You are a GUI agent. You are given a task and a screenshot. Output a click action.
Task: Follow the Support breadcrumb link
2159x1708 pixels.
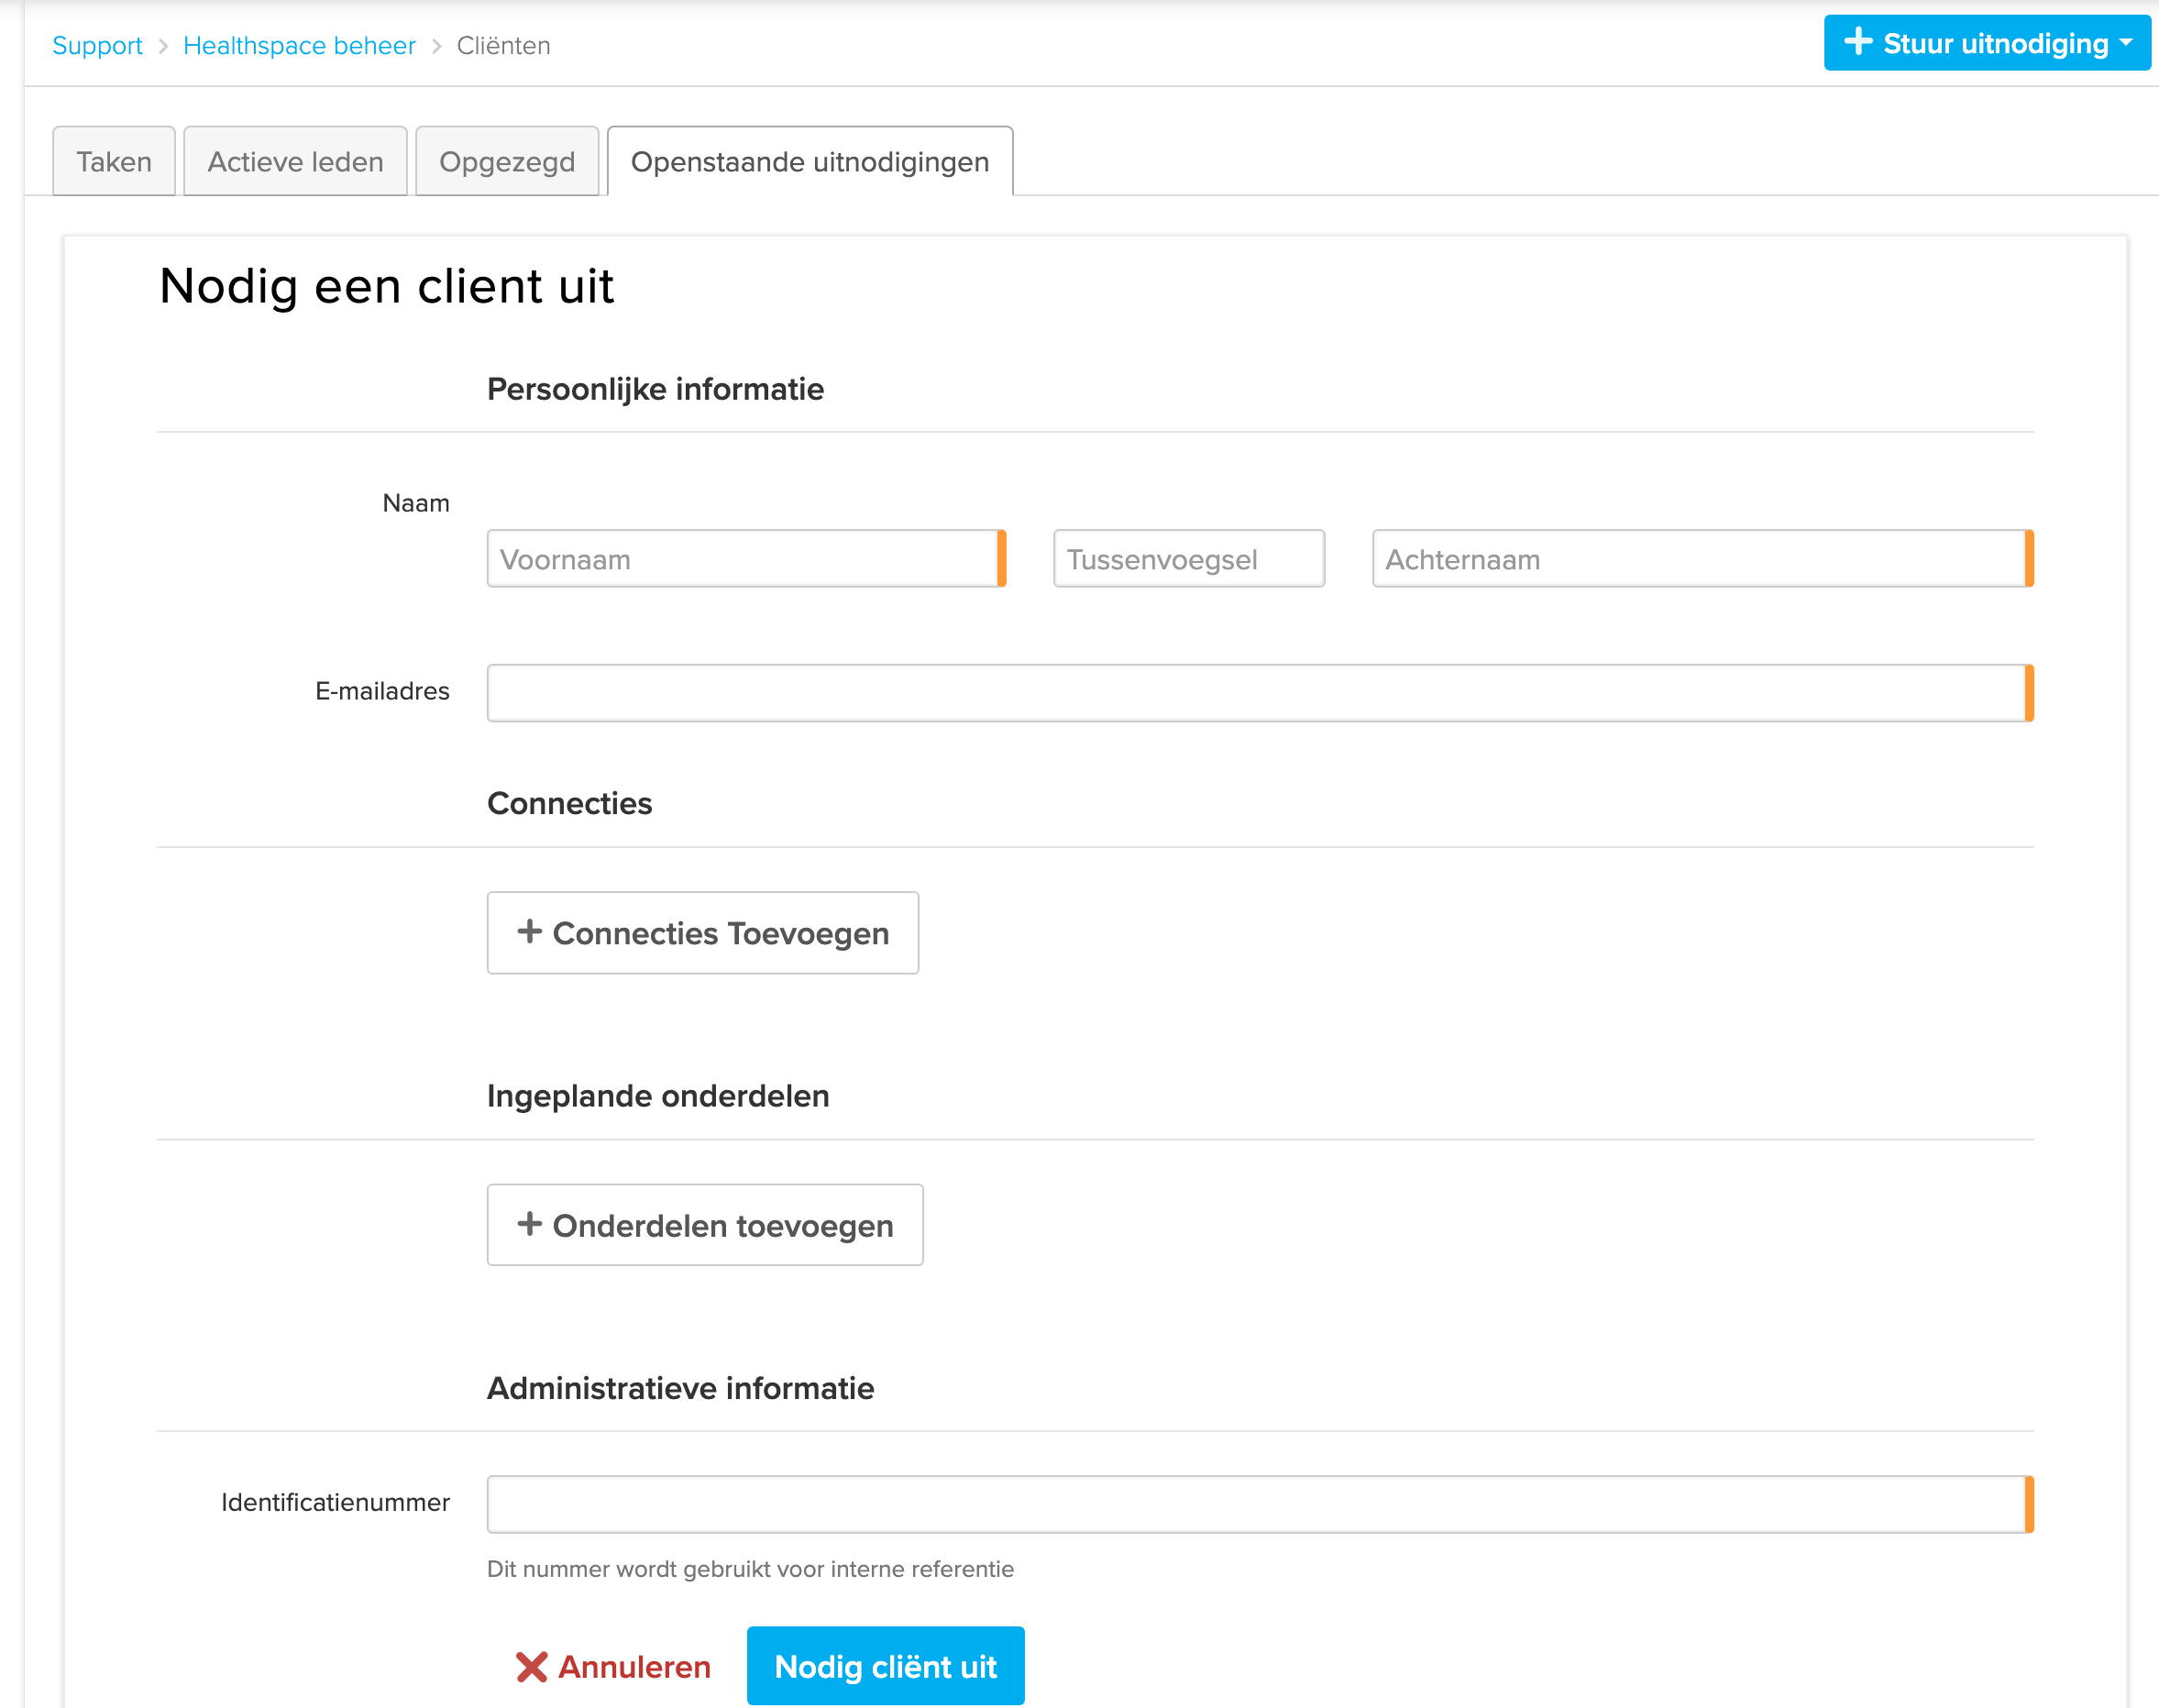pyautogui.click(x=97, y=46)
